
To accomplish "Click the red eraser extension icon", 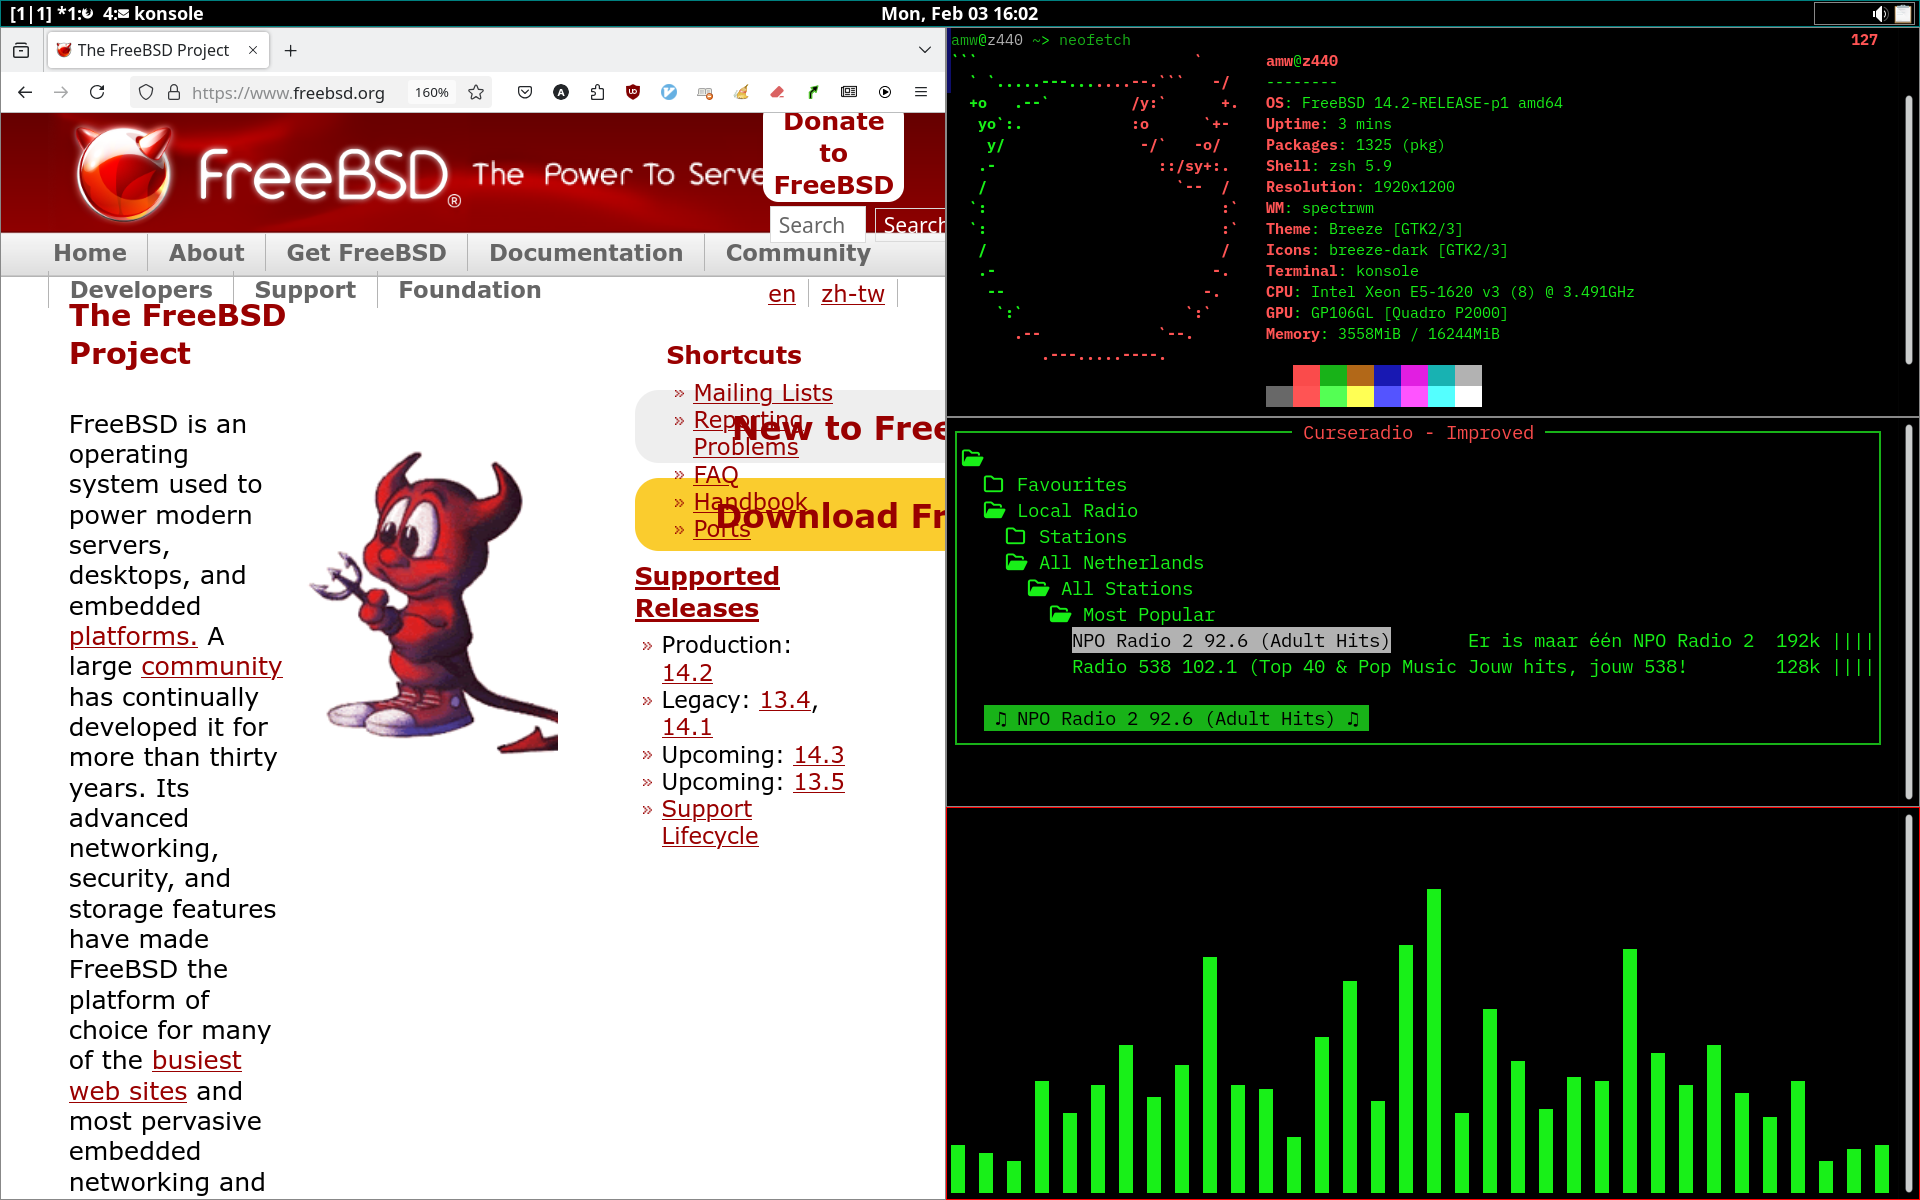I will coord(777,92).
